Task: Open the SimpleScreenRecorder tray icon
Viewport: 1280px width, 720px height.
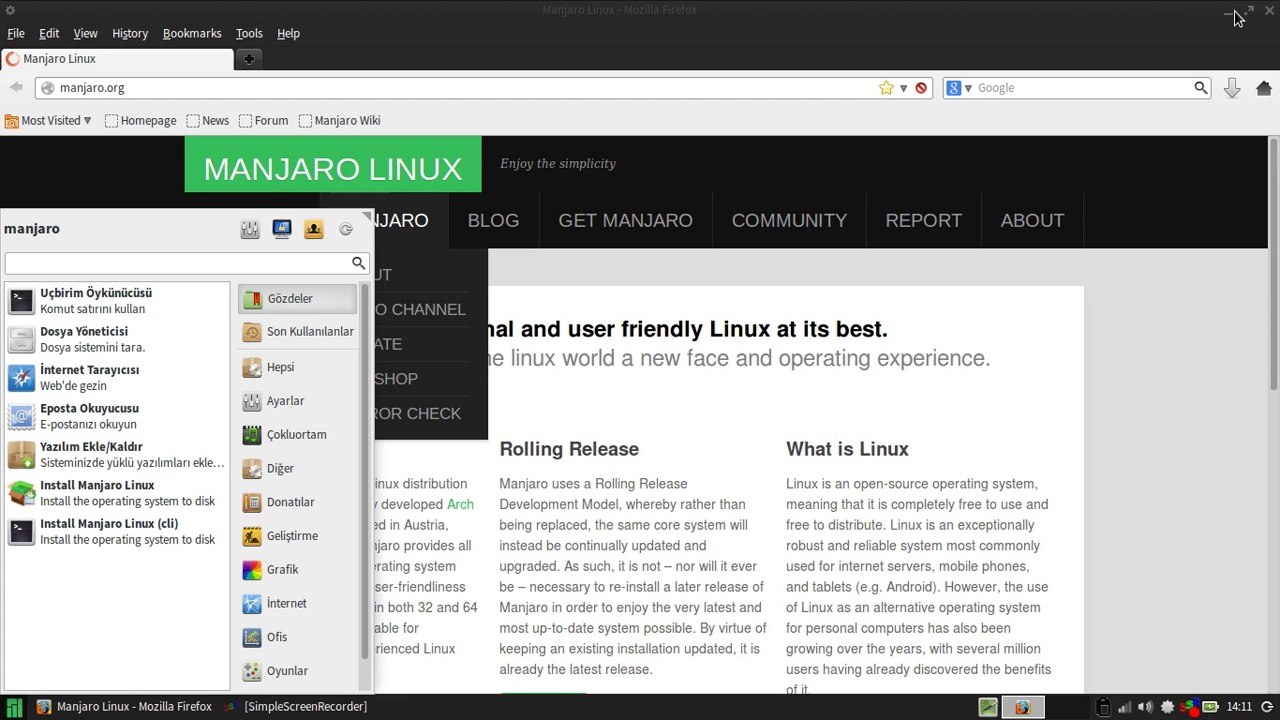Action: click(x=1189, y=707)
